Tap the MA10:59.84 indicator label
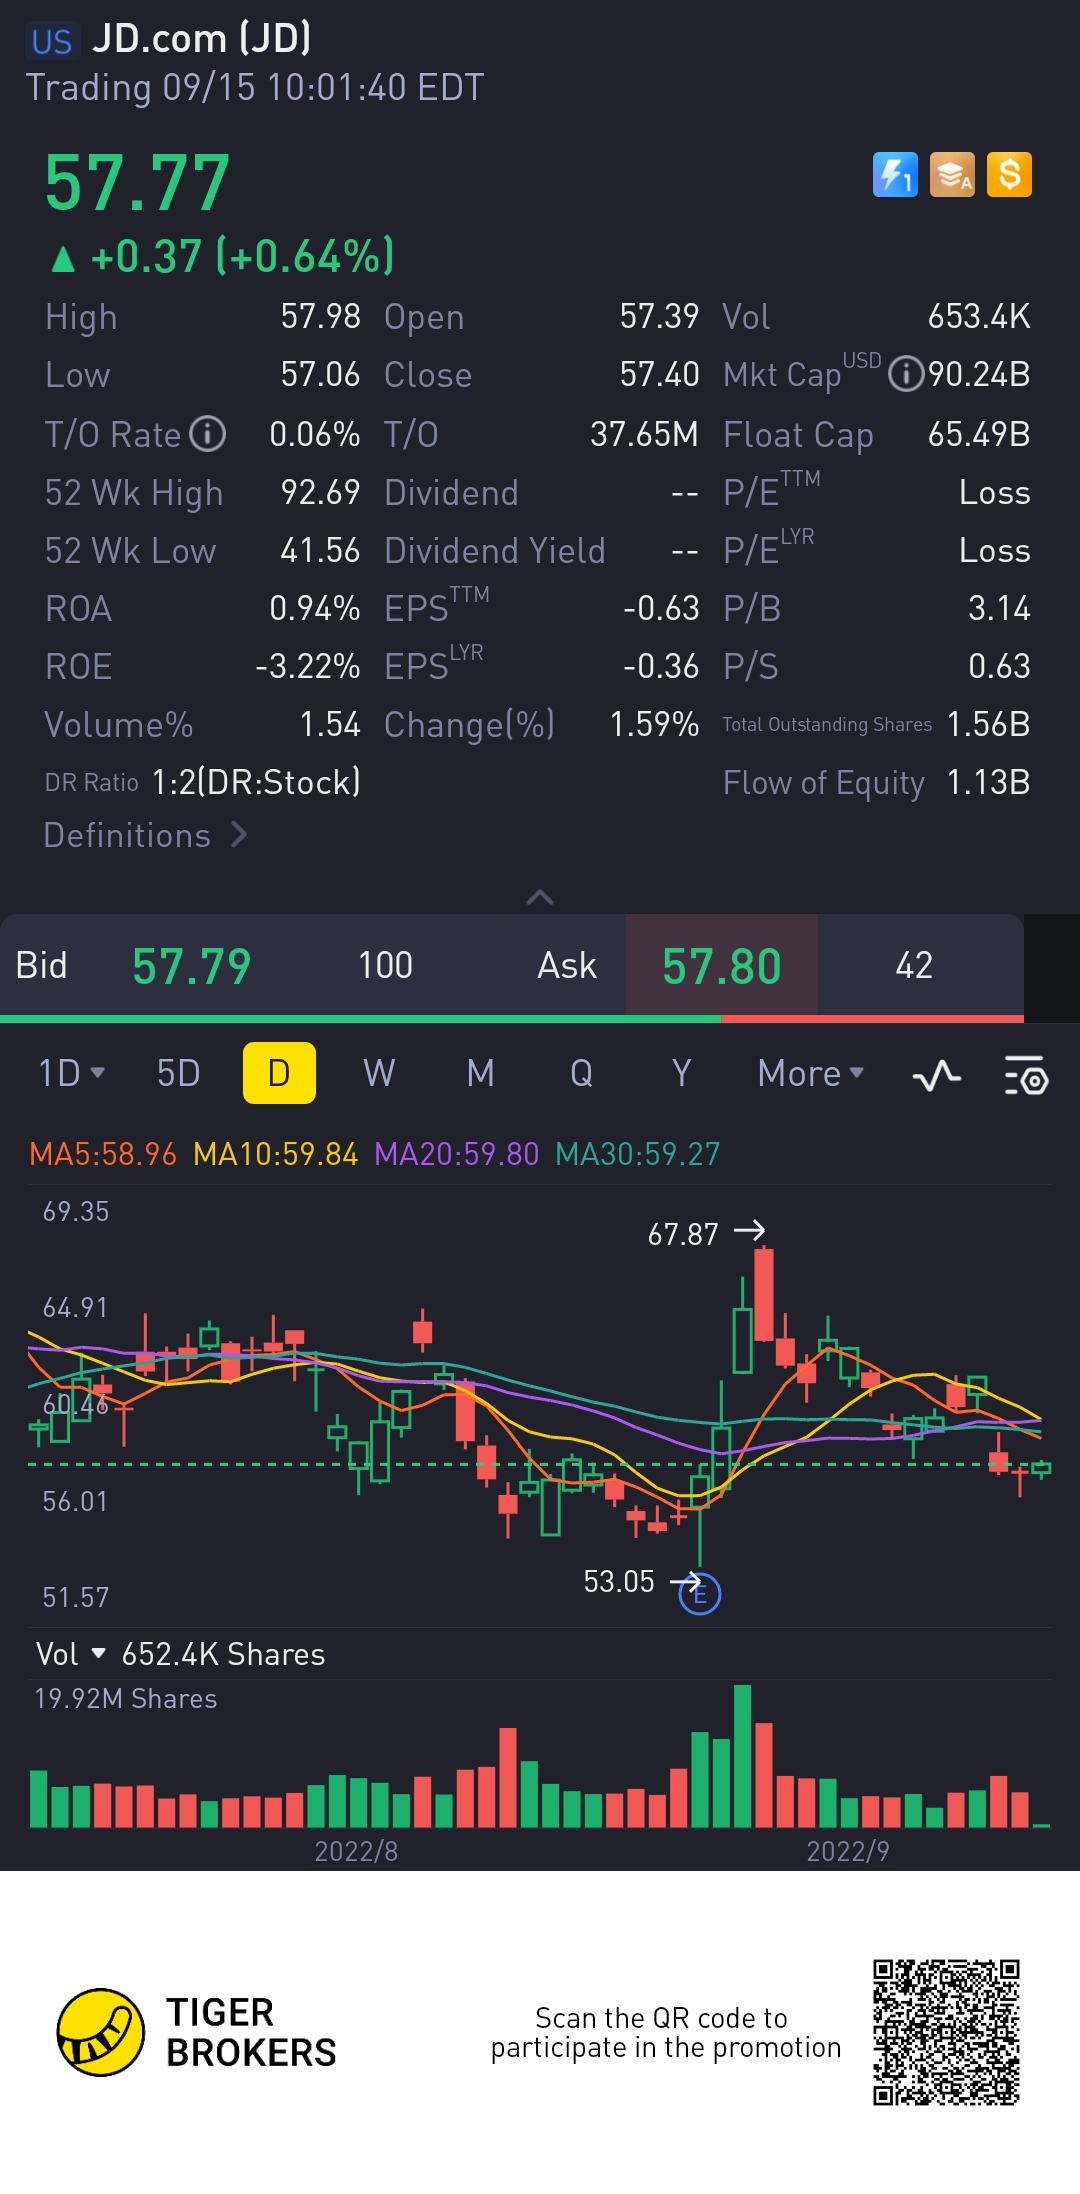 click(x=275, y=1154)
